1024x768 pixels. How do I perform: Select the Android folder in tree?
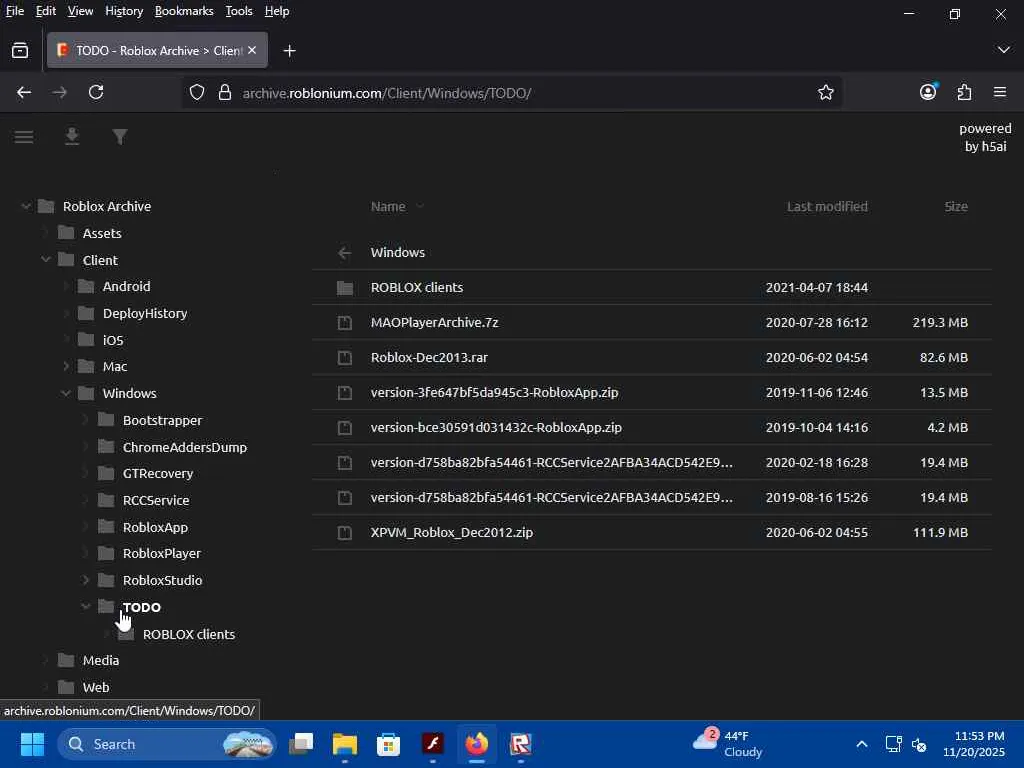[127, 287]
